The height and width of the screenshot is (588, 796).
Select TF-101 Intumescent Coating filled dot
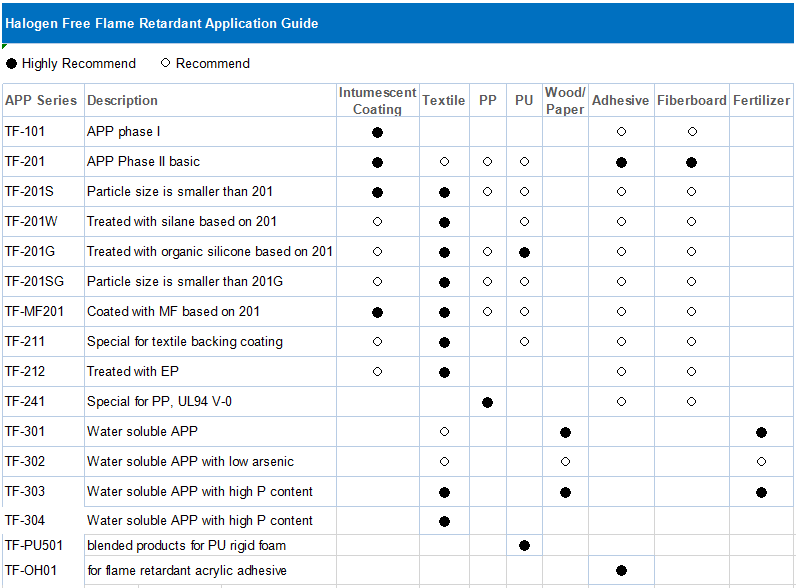377,132
